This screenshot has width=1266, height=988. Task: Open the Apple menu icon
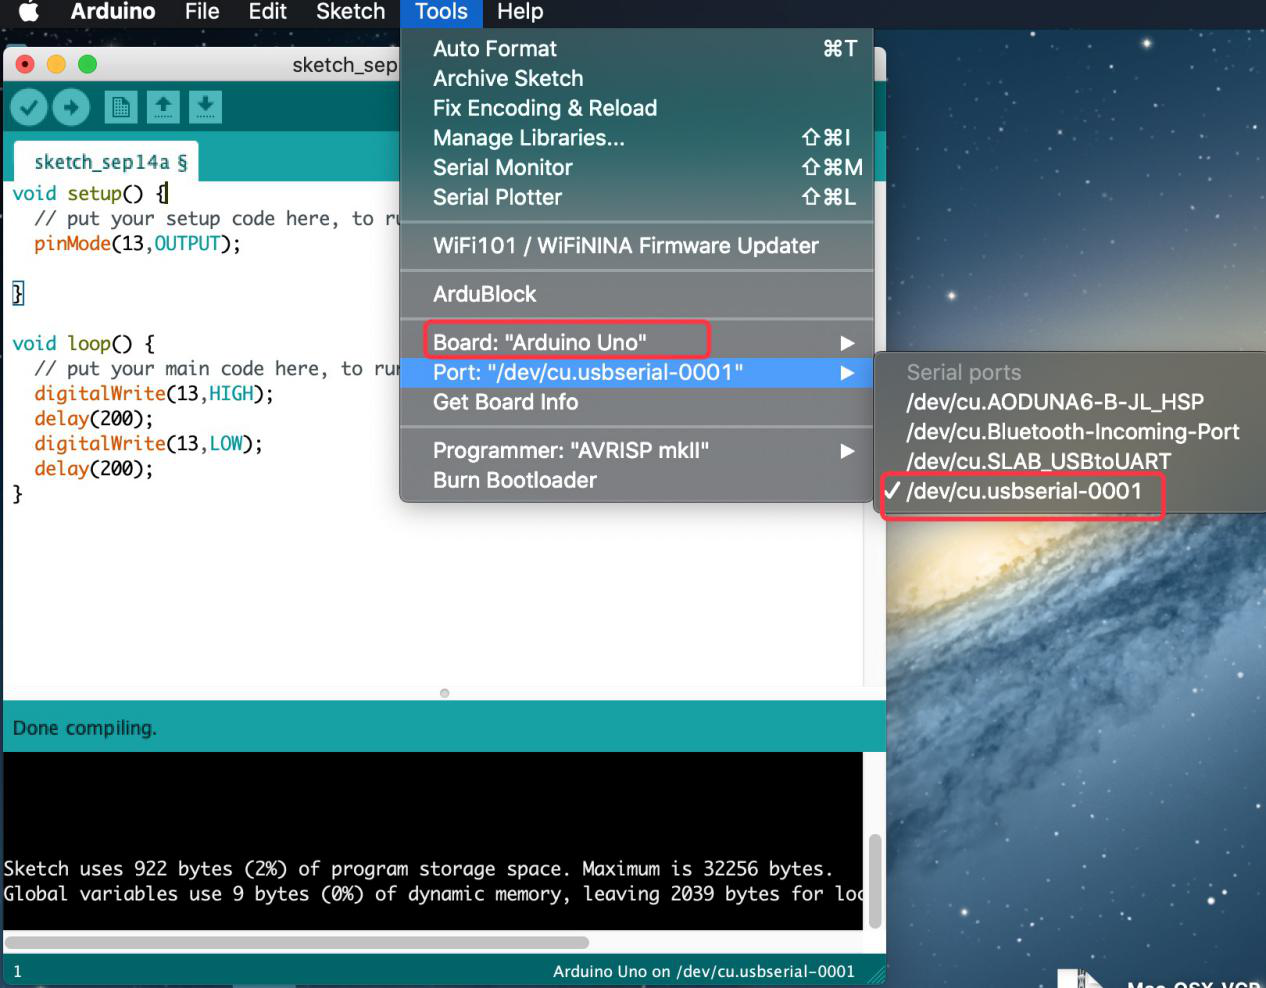[x=29, y=12]
